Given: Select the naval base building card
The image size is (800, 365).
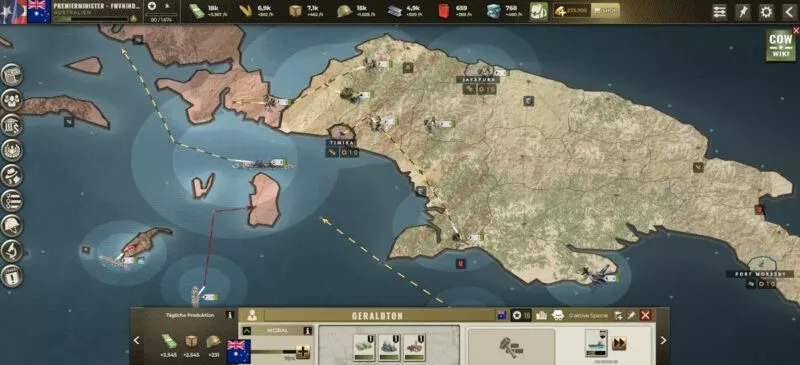Looking at the screenshot, I should tap(389, 348).
